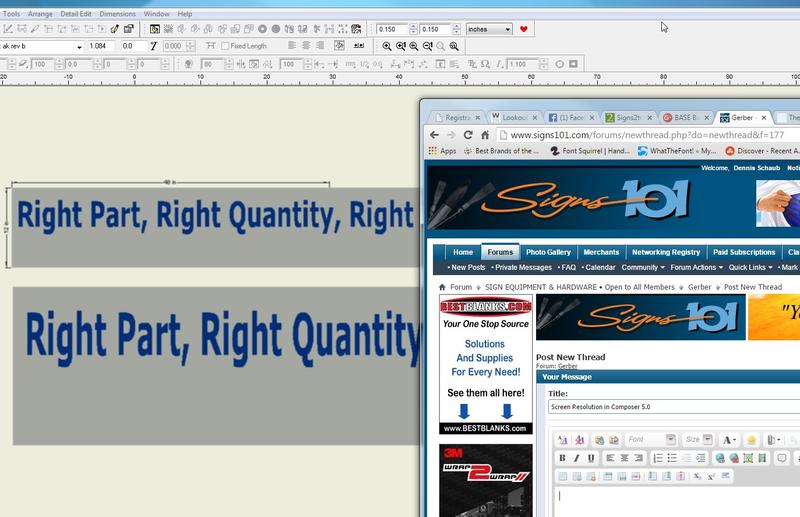800x517 pixels.
Task: Click the omega special character icon
Action: pyautogui.click(x=485, y=64)
